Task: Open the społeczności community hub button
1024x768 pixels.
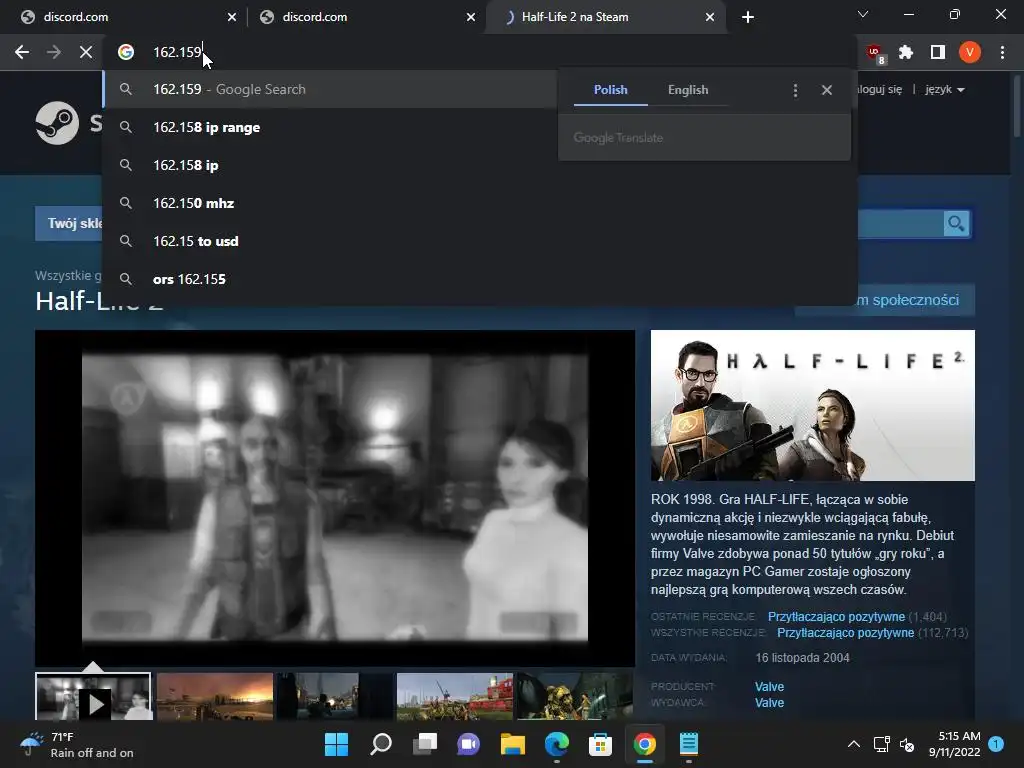Action: coord(908,300)
